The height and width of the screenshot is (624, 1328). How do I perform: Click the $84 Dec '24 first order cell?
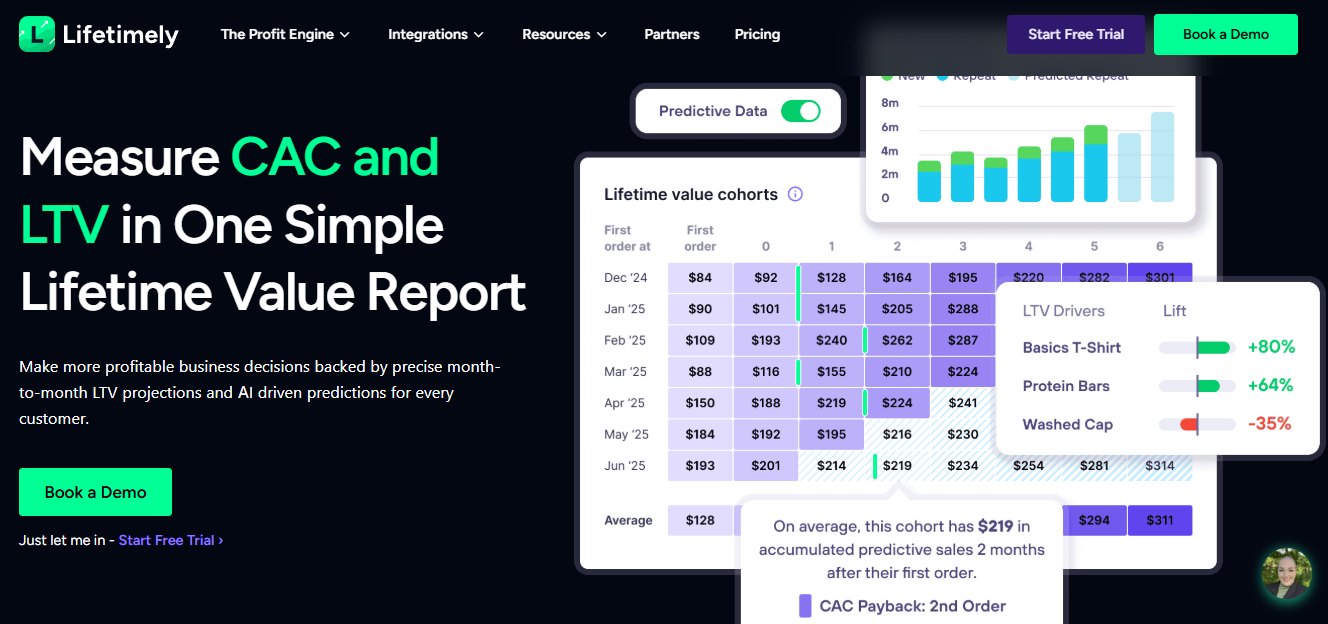point(700,278)
